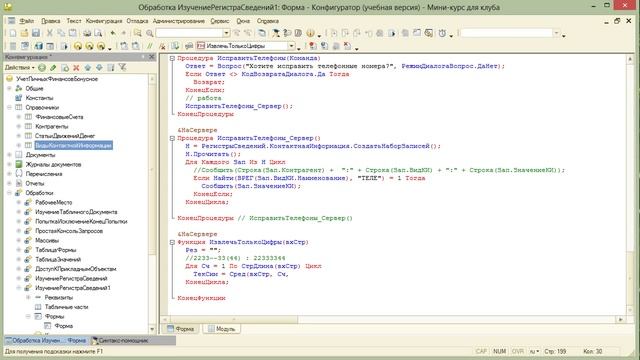
Task: Open the Сервис menu
Action: pyautogui.click(x=220, y=21)
